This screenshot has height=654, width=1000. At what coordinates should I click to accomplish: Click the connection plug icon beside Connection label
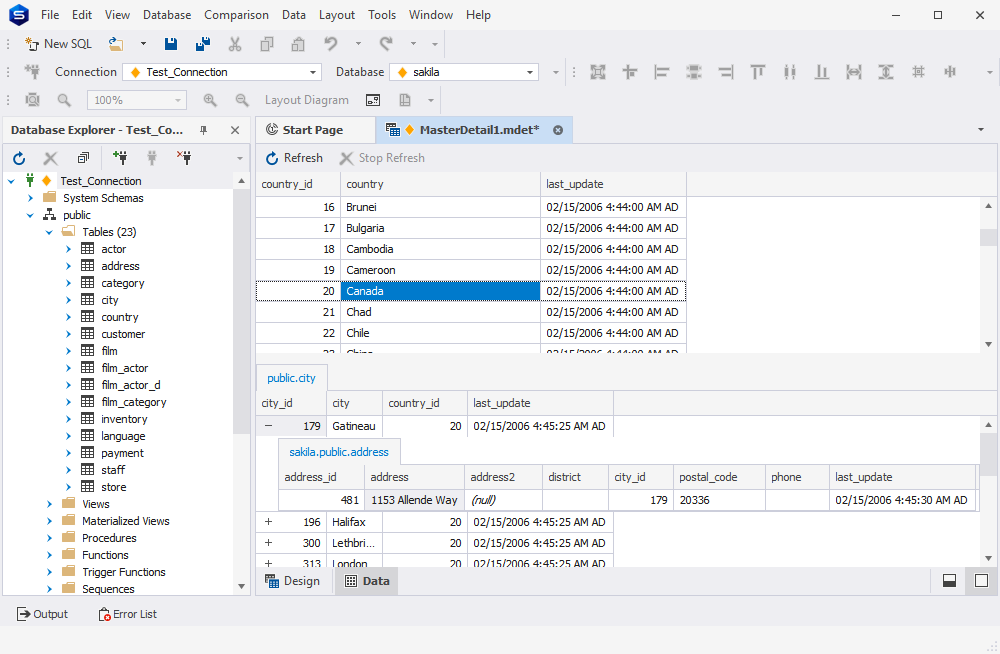pos(32,71)
